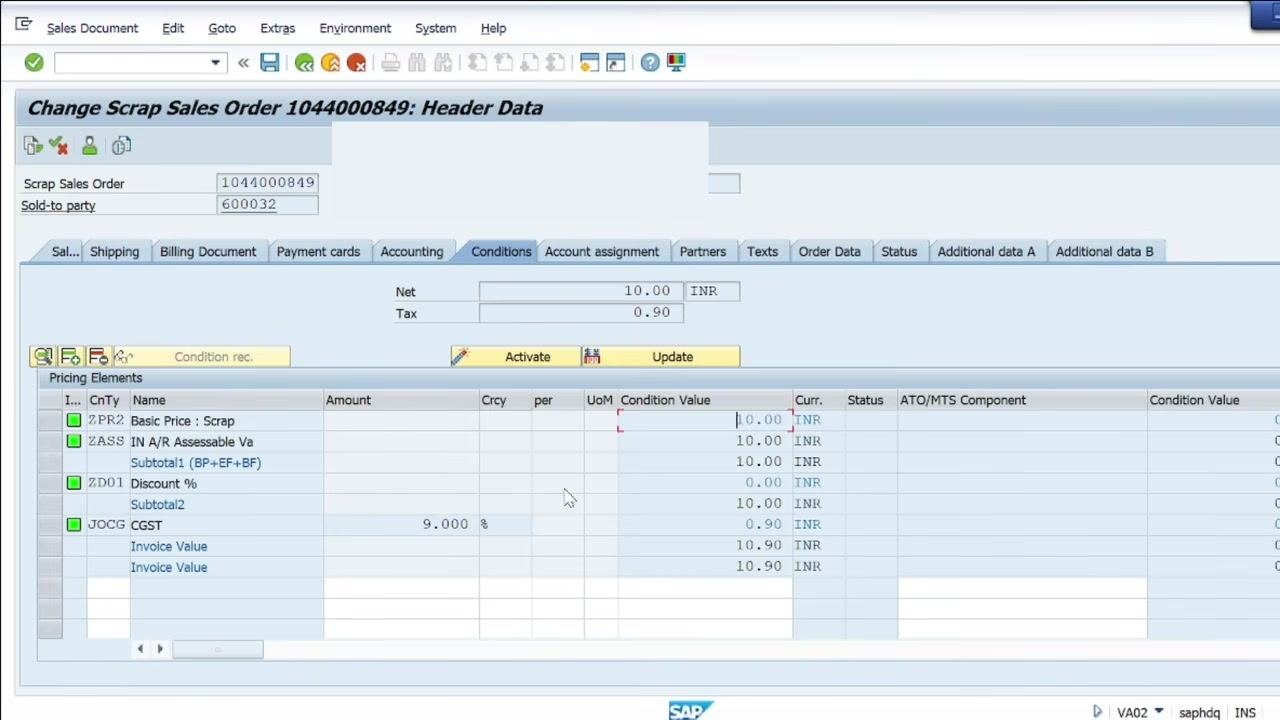
Task: Open the VA02 status bar dropdown arrow
Action: (1159, 712)
